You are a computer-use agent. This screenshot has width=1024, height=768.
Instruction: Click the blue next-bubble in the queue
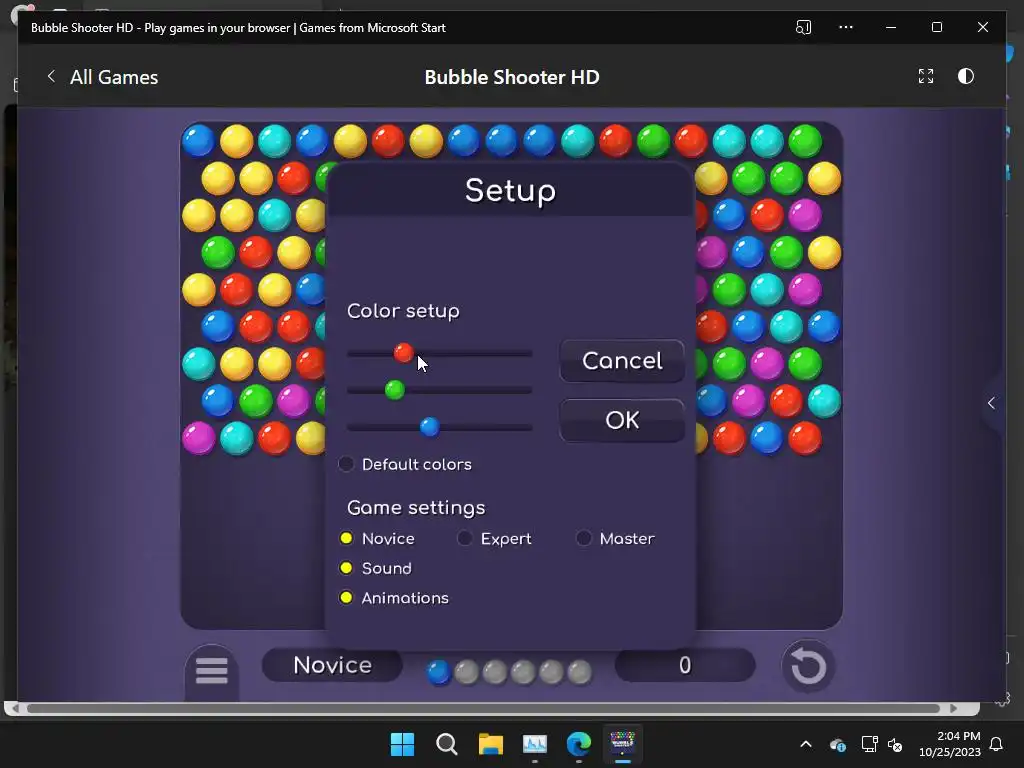click(x=438, y=672)
